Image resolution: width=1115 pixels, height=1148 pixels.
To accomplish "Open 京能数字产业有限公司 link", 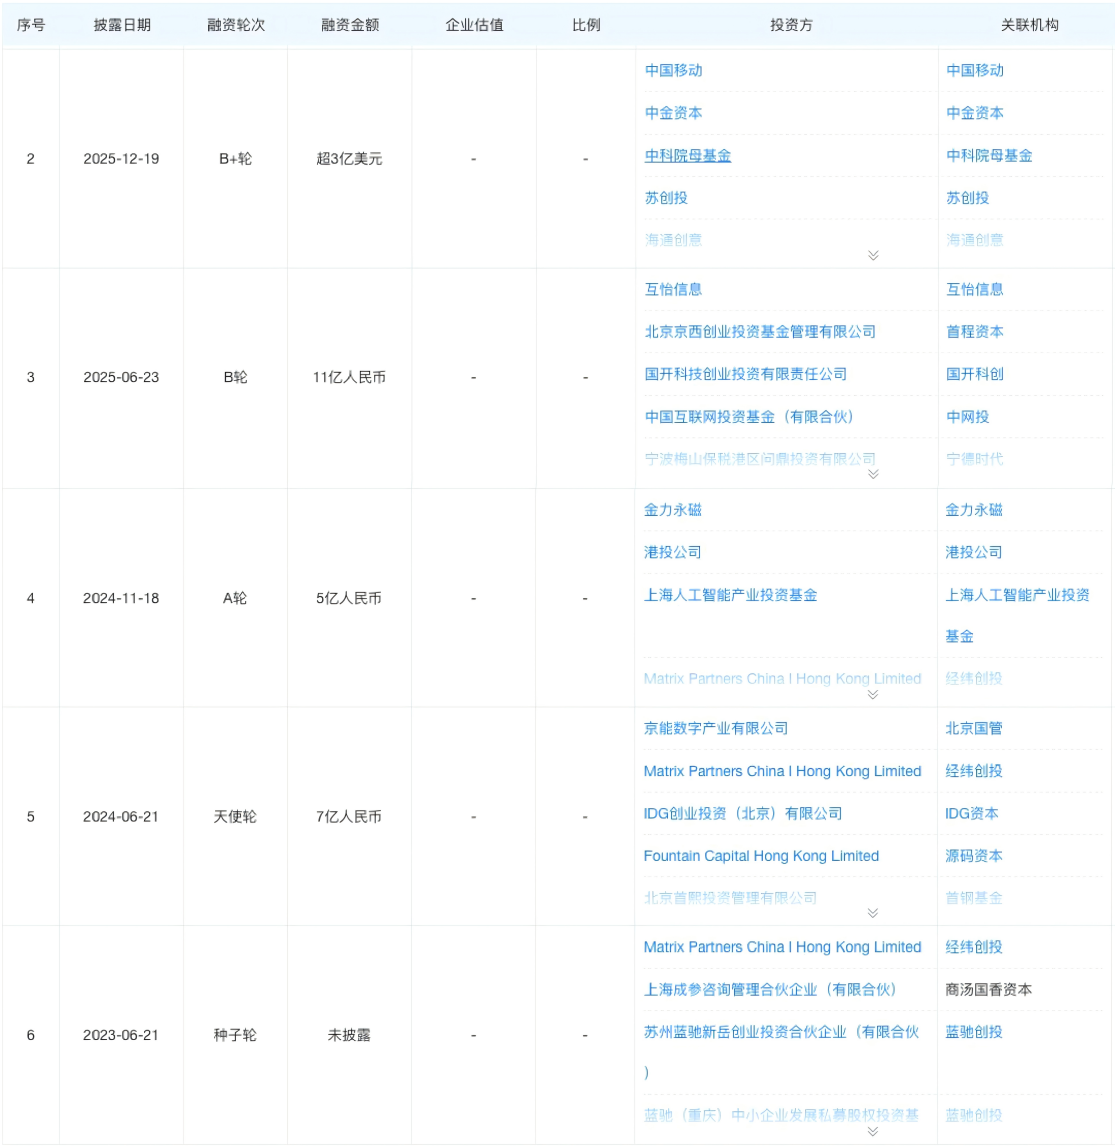I will pos(716,728).
